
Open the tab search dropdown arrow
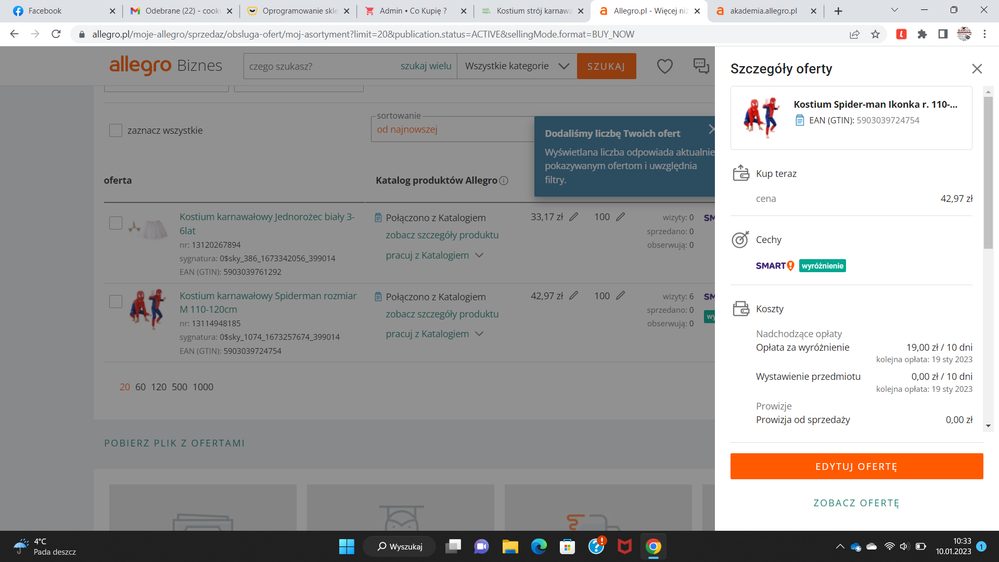[895, 10]
